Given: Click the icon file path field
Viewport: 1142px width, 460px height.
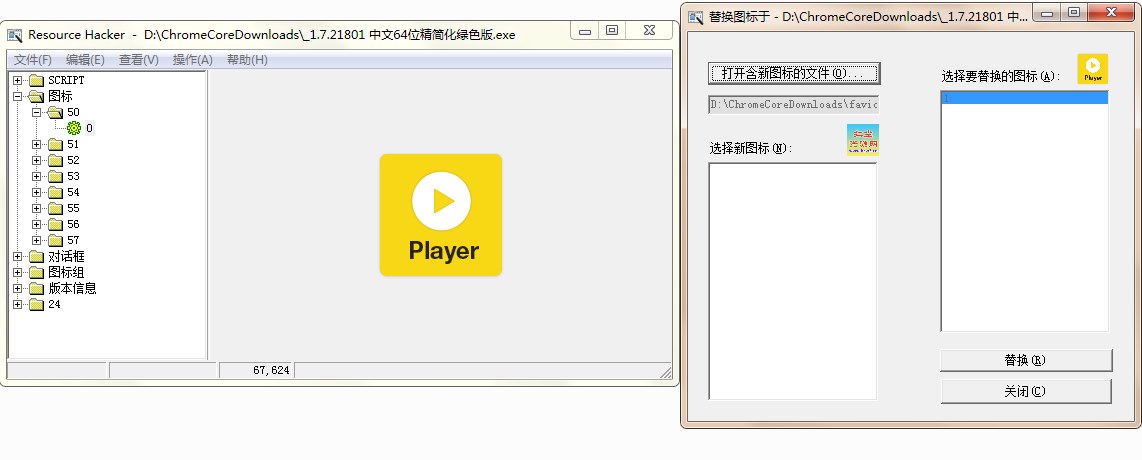Looking at the screenshot, I should point(794,105).
